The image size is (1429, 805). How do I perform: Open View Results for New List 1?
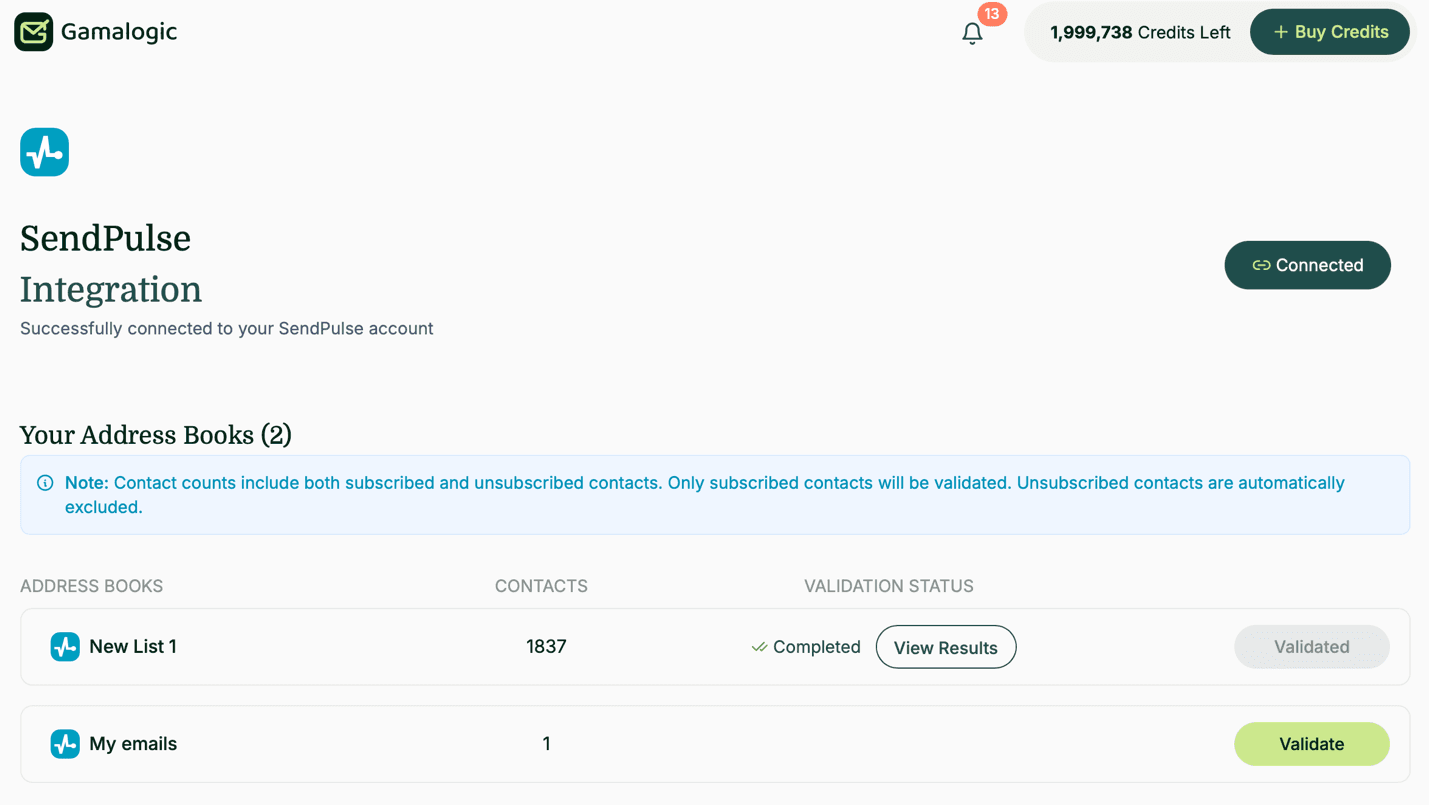[945, 647]
